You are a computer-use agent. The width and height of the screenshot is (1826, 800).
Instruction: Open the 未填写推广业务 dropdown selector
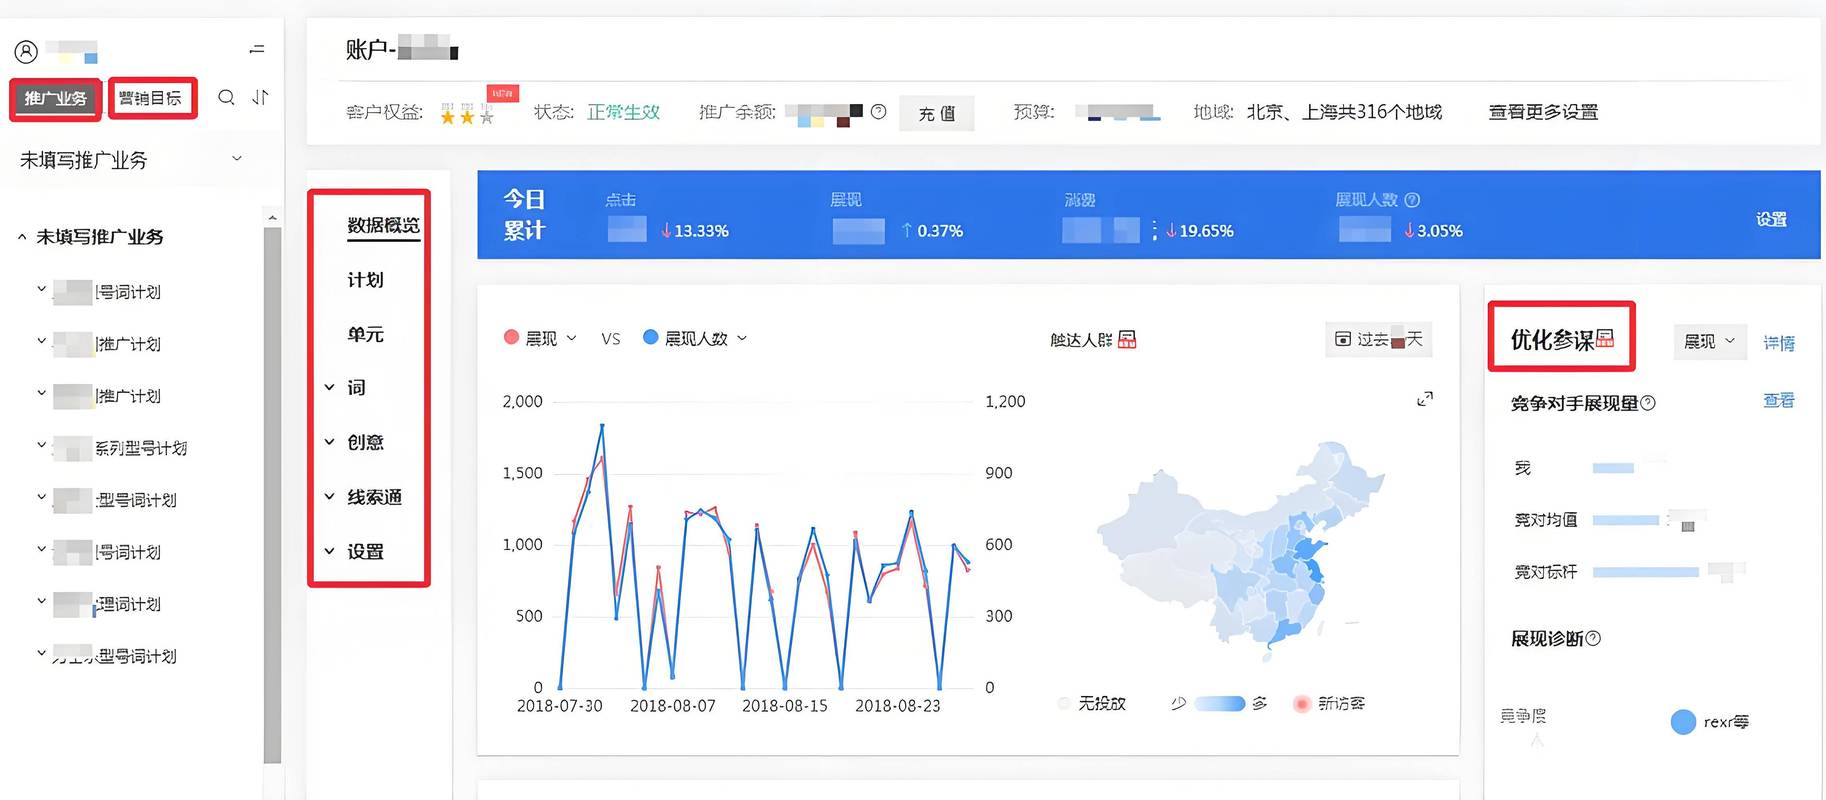(x=131, y=160)
